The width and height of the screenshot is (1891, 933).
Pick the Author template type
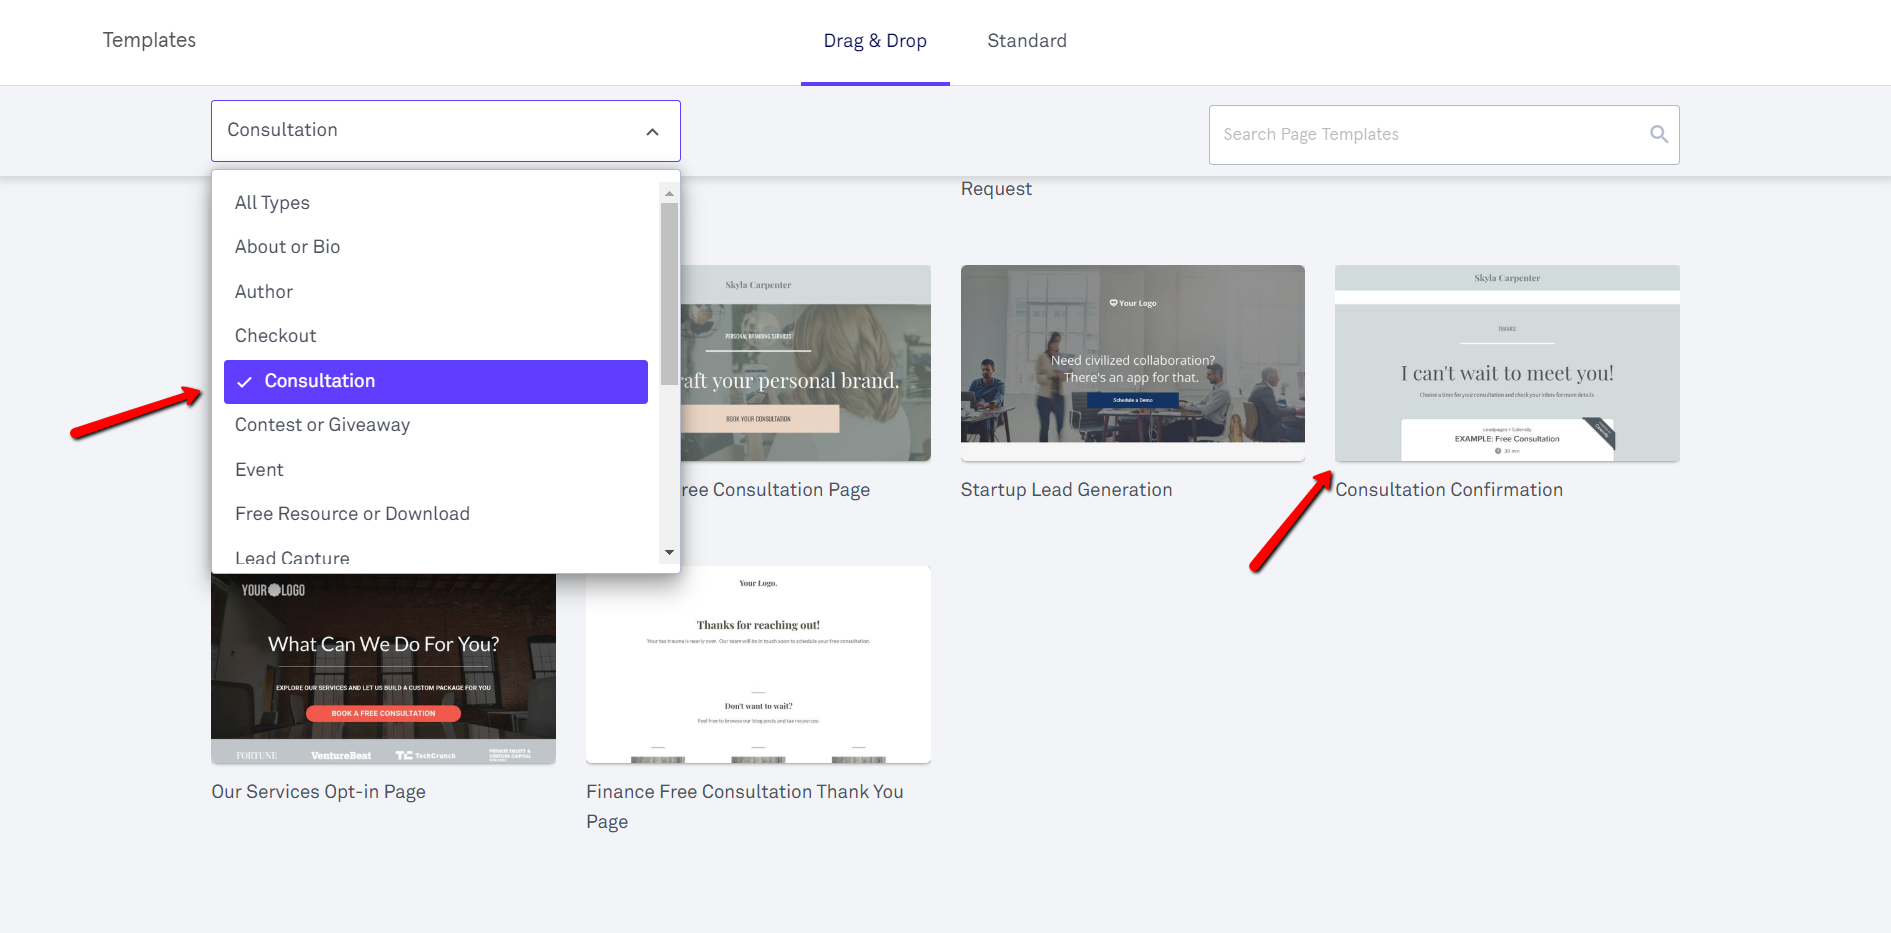pos(264,292)
